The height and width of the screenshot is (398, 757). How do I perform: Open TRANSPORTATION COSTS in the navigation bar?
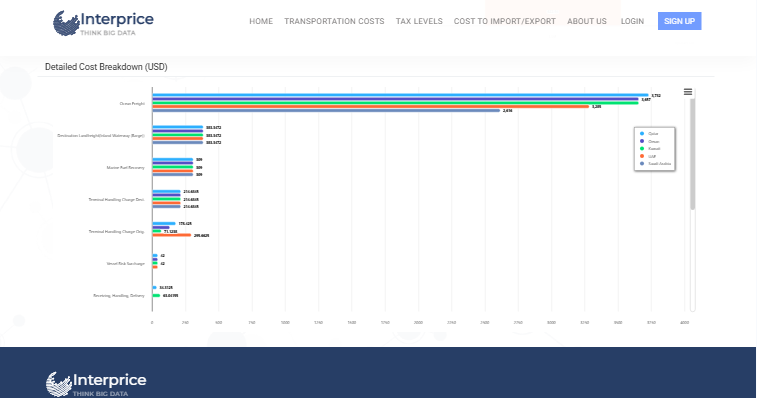[334, 21]
